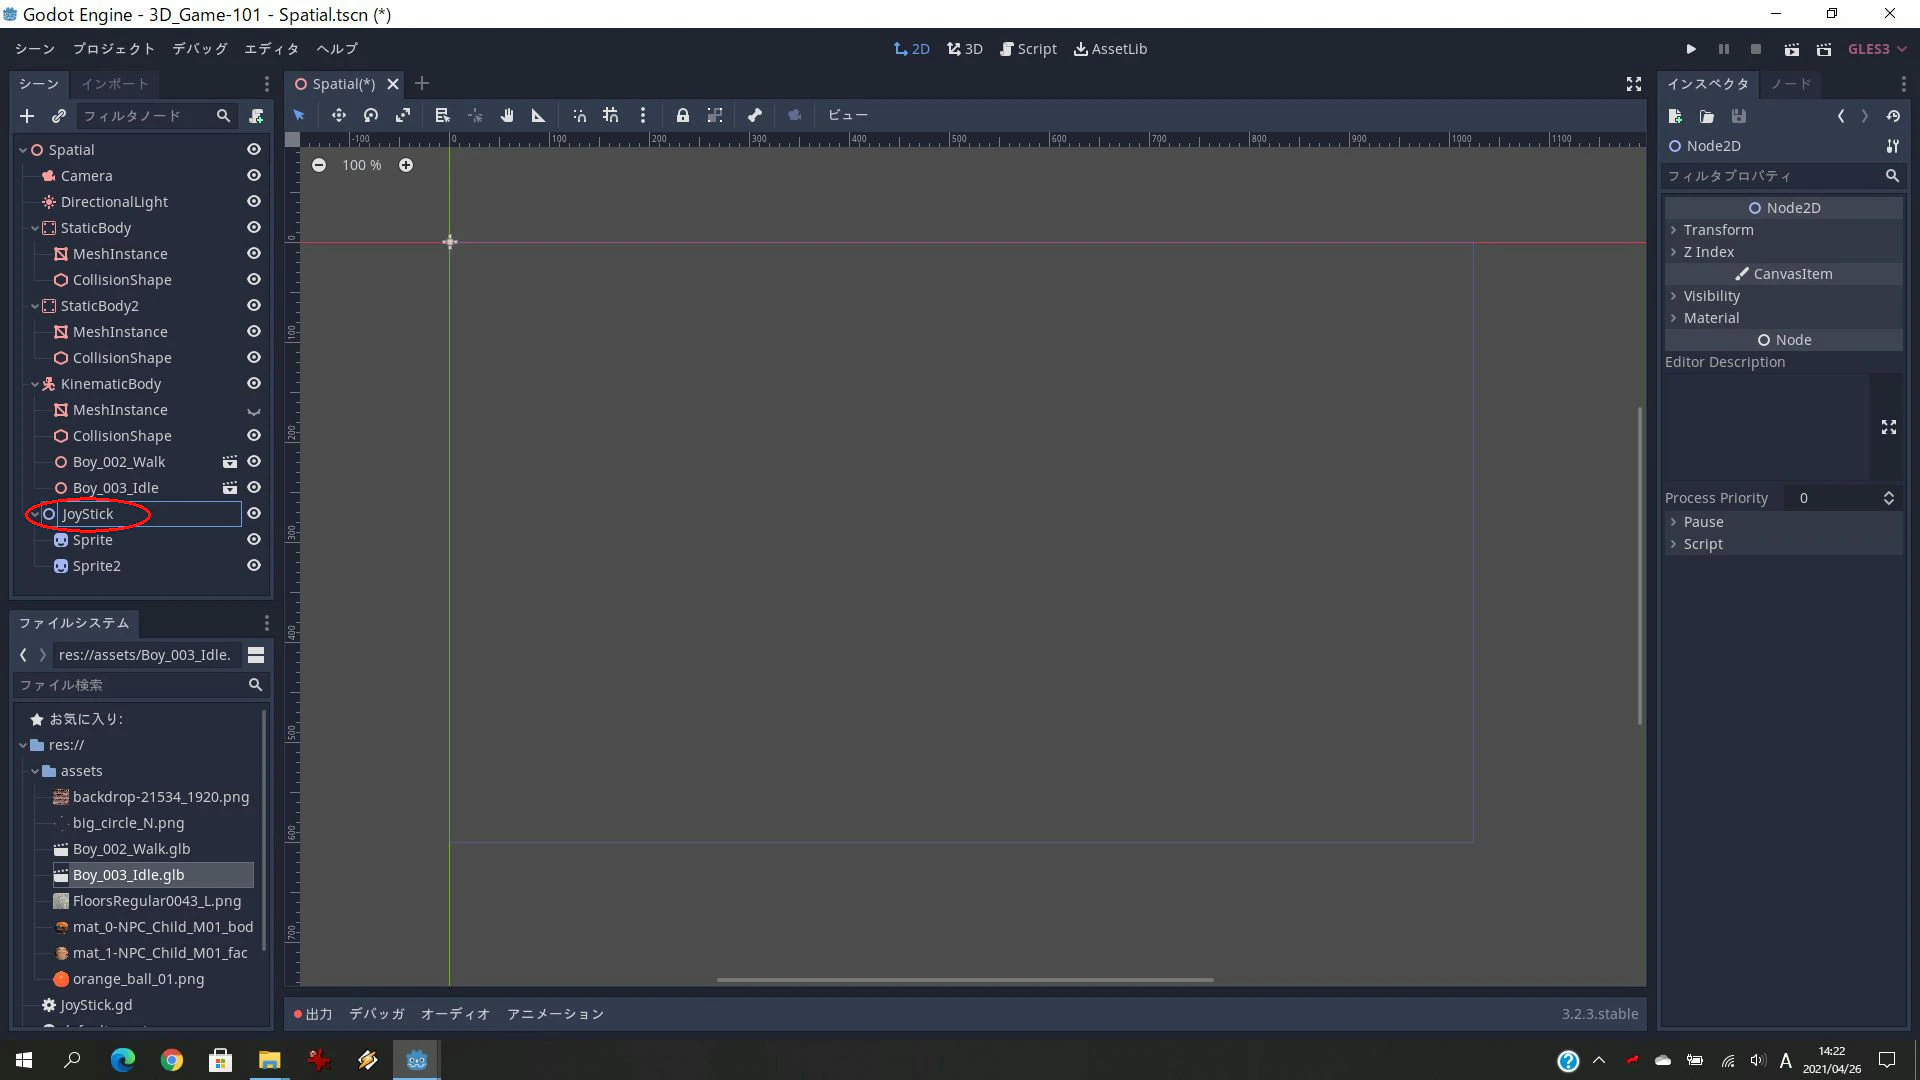1920x1080 pixels.
Task: Instance a scene file with the link icon
Action: tap(59, 116)
